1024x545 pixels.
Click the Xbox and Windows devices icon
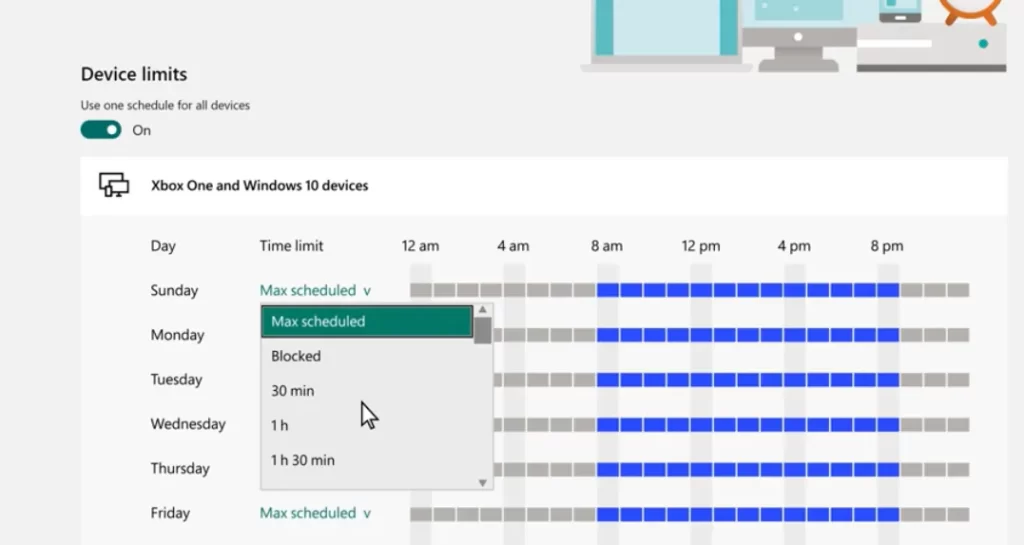coord(114,185)
